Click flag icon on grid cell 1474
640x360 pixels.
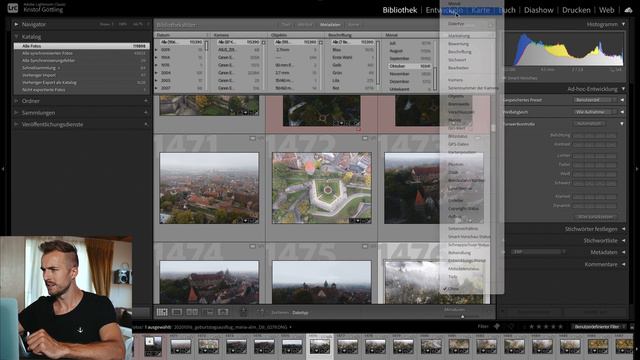[x=252, y=247]
